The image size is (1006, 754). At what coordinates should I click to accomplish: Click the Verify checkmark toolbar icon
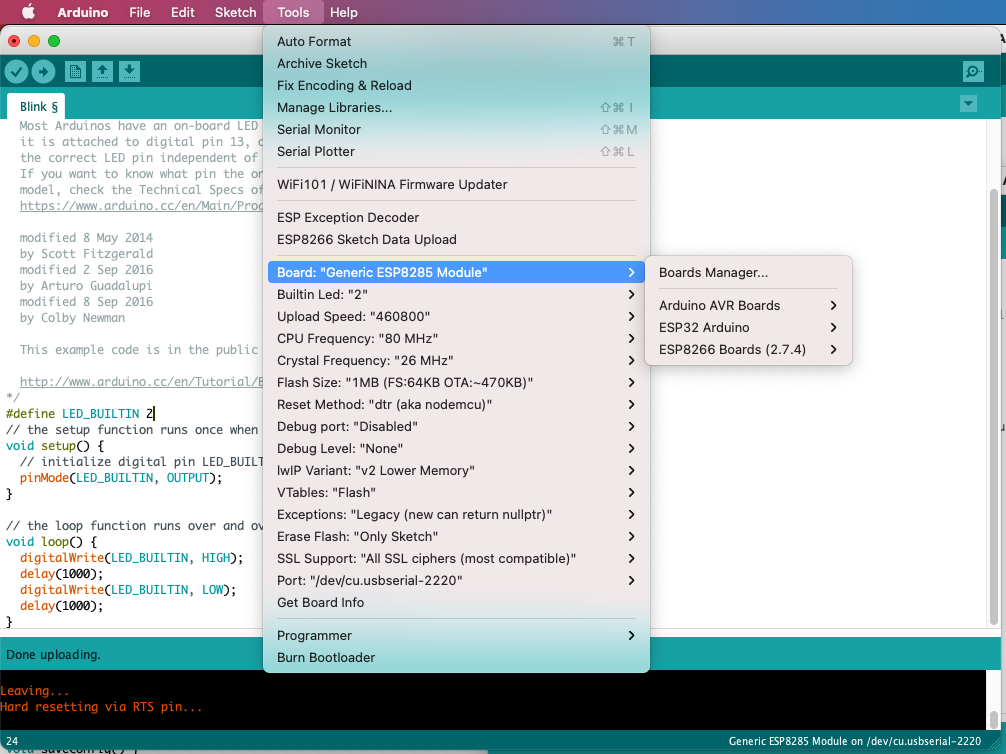pos(16,72)
